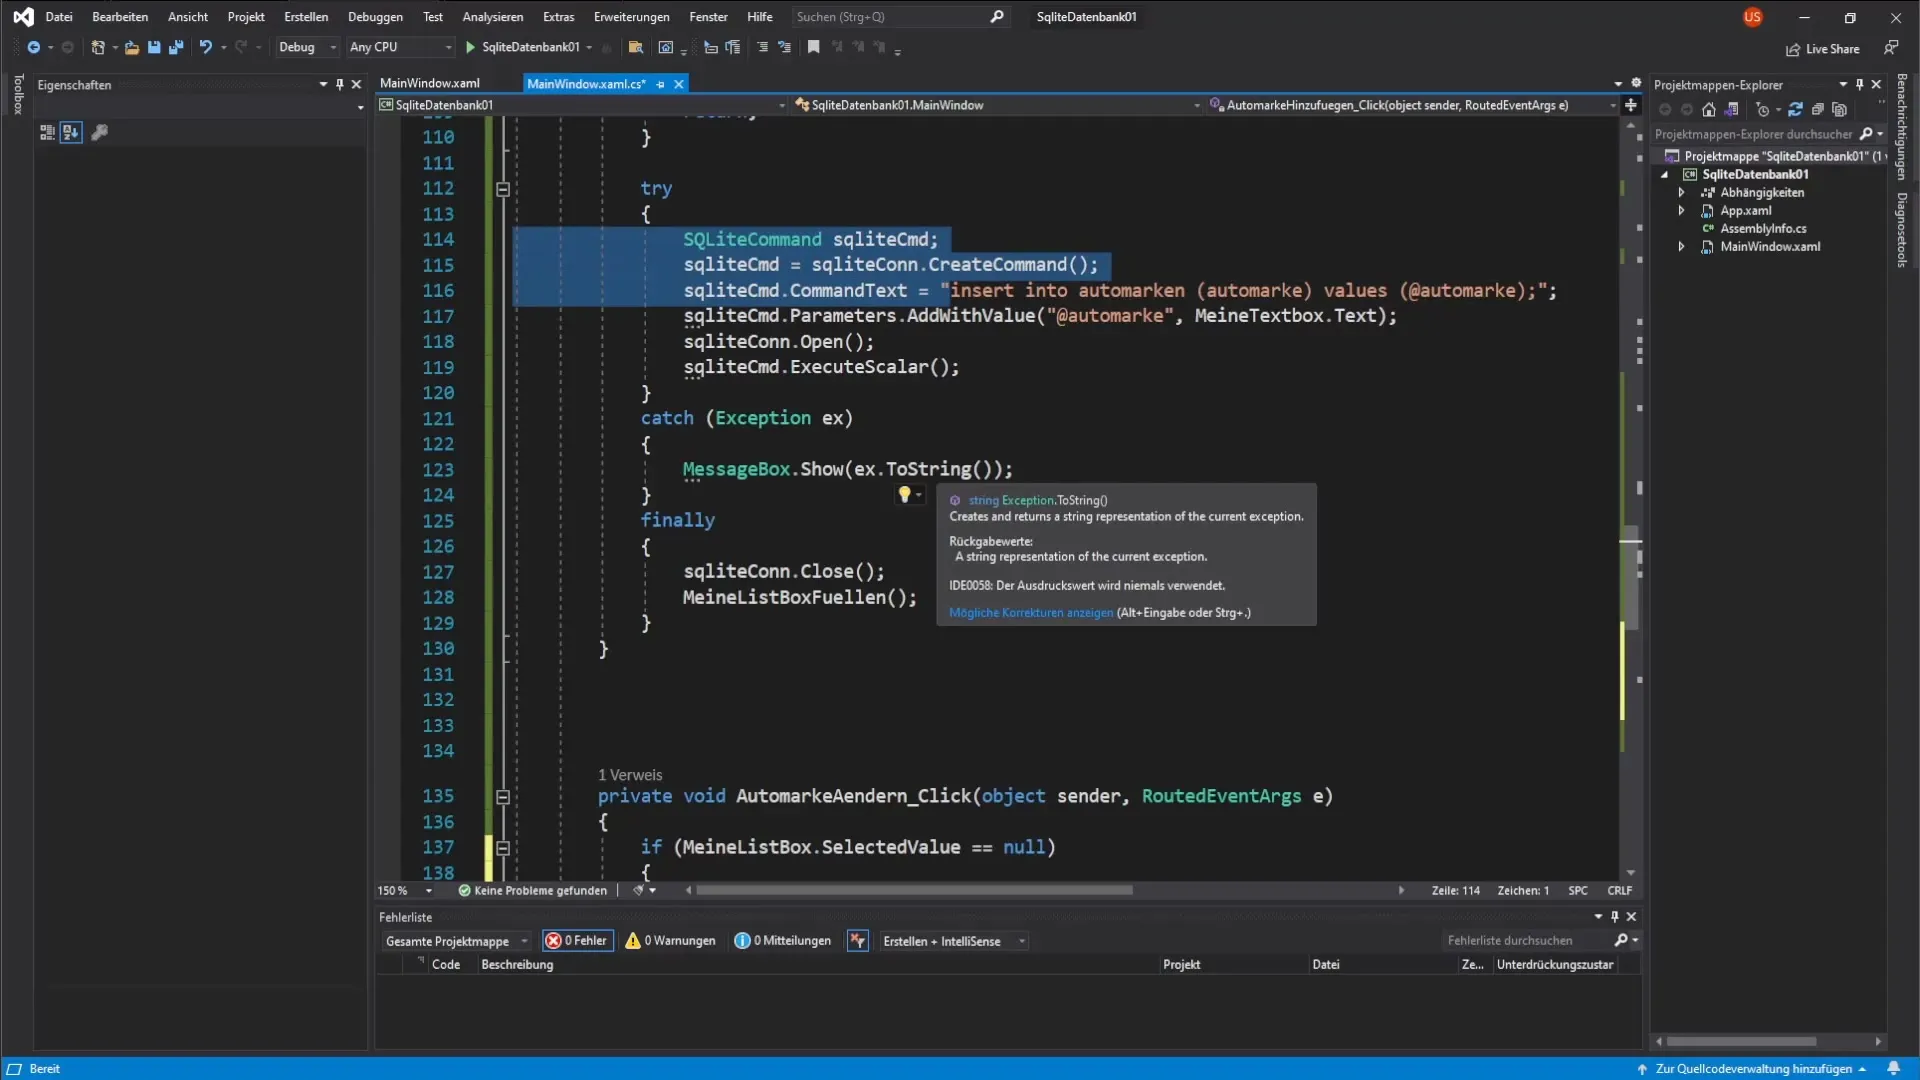Screen dimensions: 1920x1080
Task: Click the Mögliche Korrekturen anzeigen link
Action: pos(1030,613)
